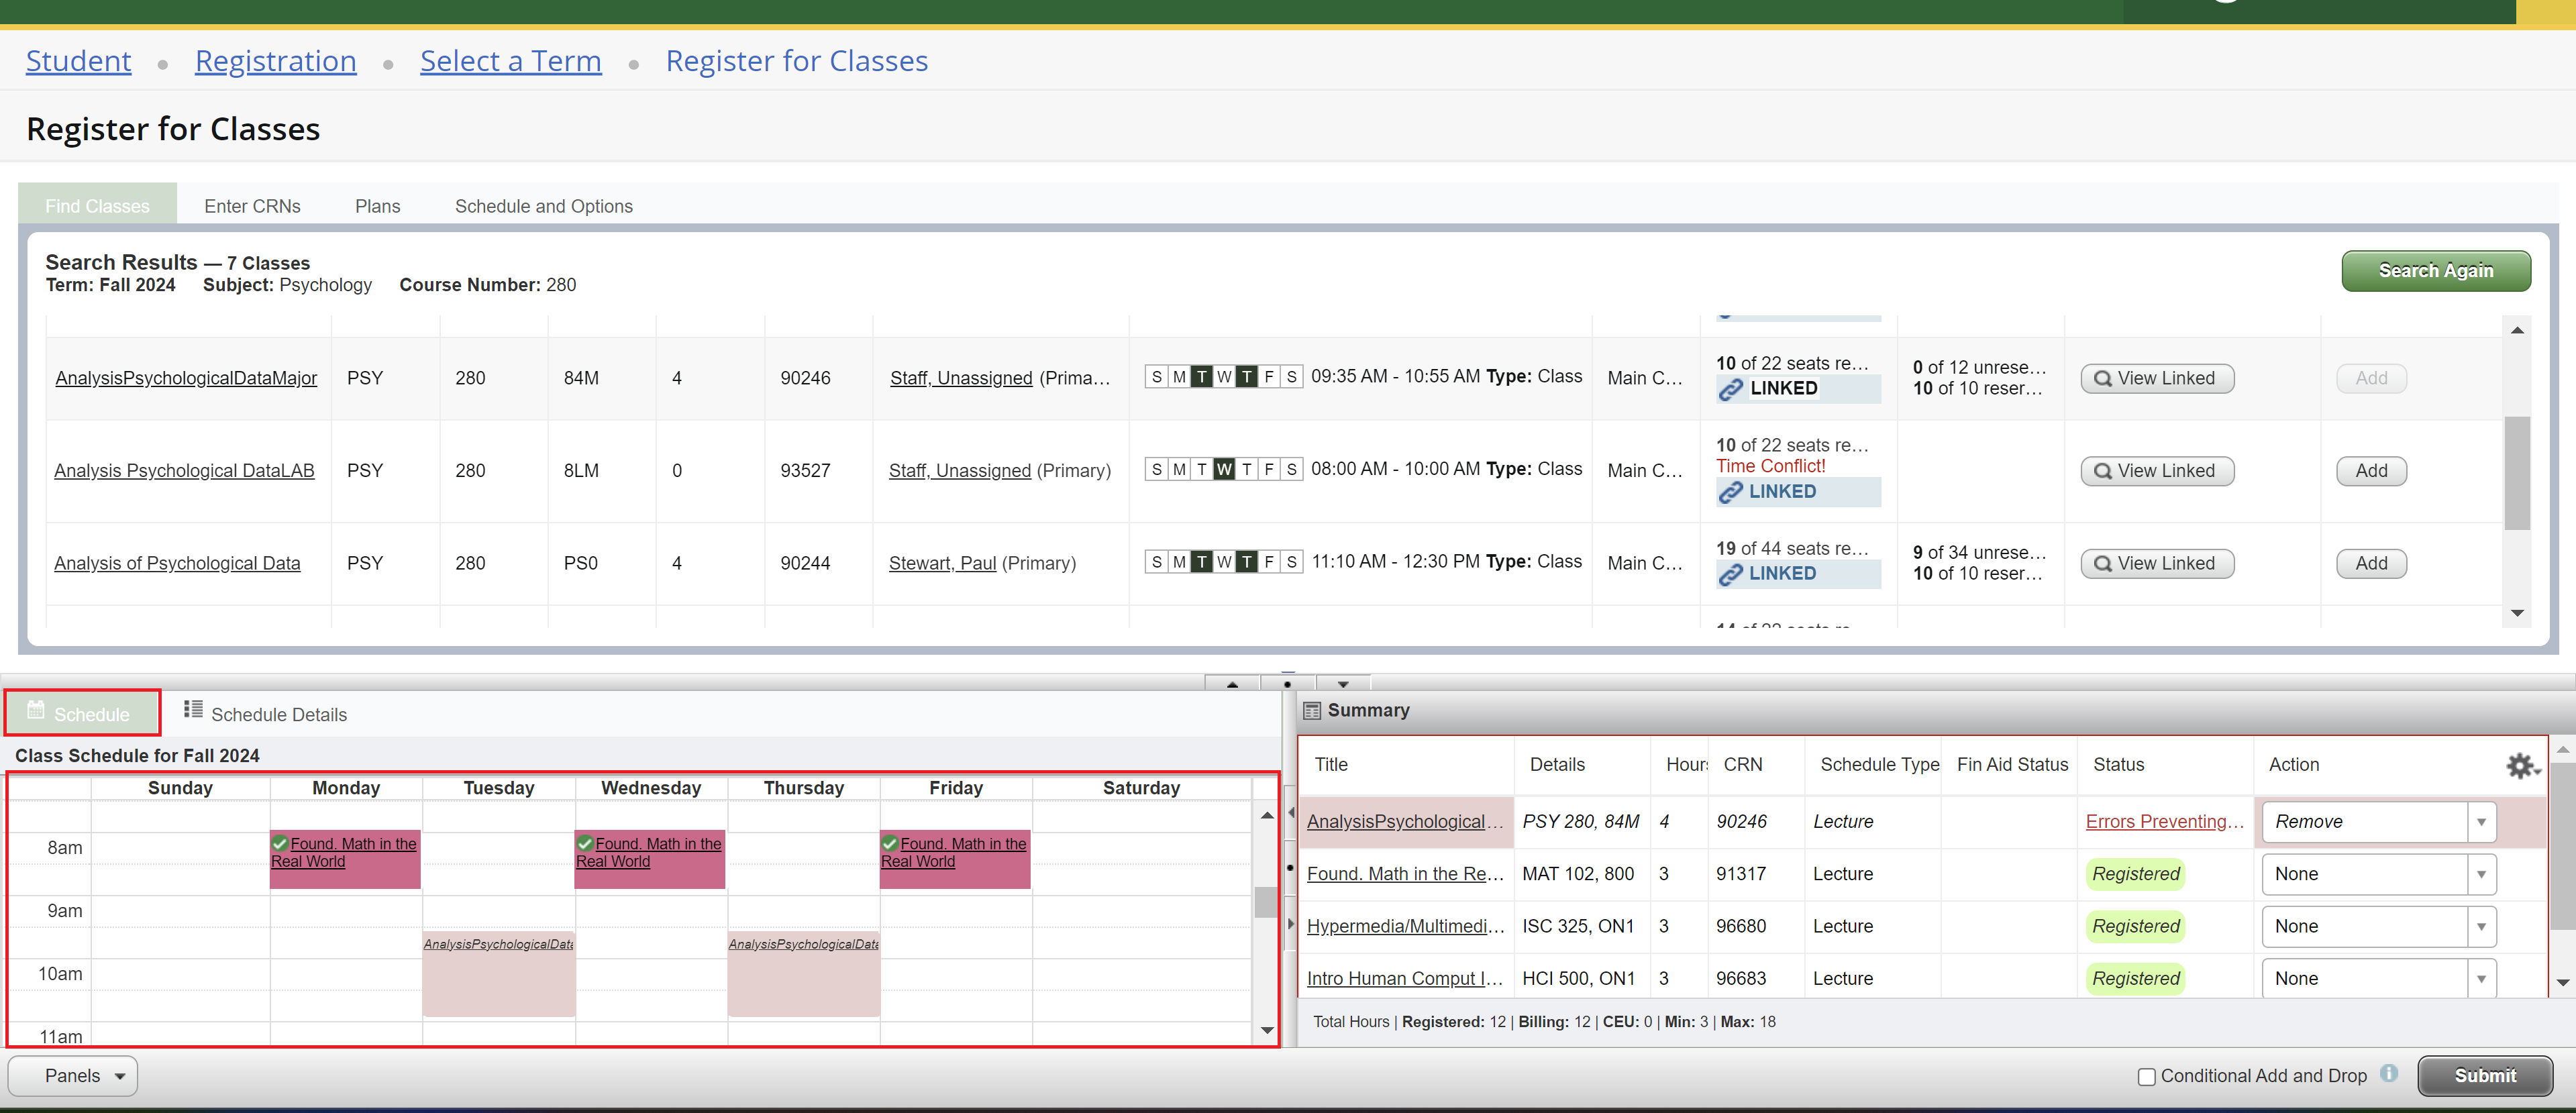
Task: Click the search results scrollbar down arrow
Action: (2516, 614)
